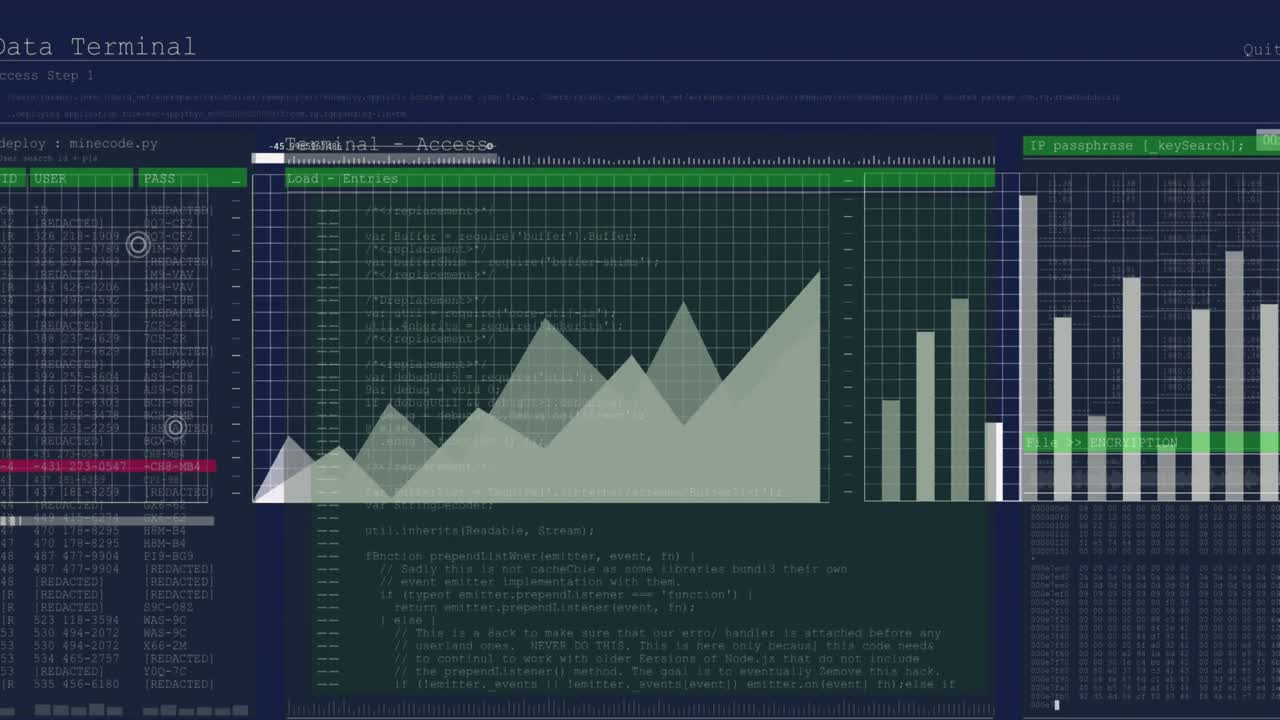The image size is (1280, 720).
Task: Open the Data Terminal title menu
Action: pos(95,46)
